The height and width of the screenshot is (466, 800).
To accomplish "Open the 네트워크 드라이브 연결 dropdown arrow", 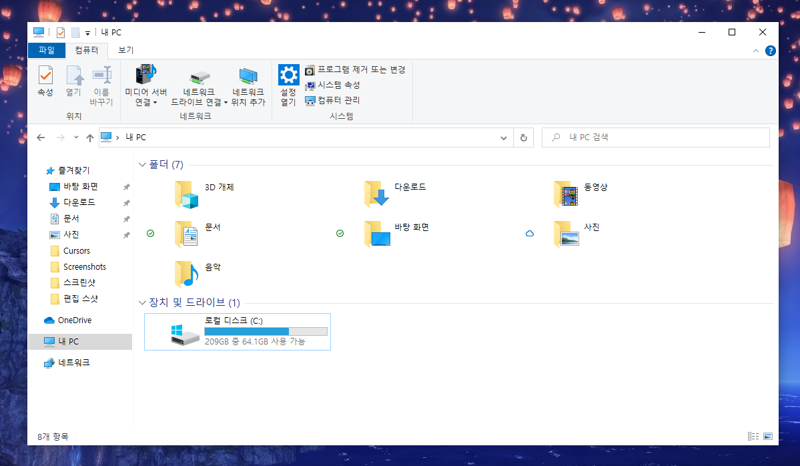I will pyautogui.click(x=226, y=103).
